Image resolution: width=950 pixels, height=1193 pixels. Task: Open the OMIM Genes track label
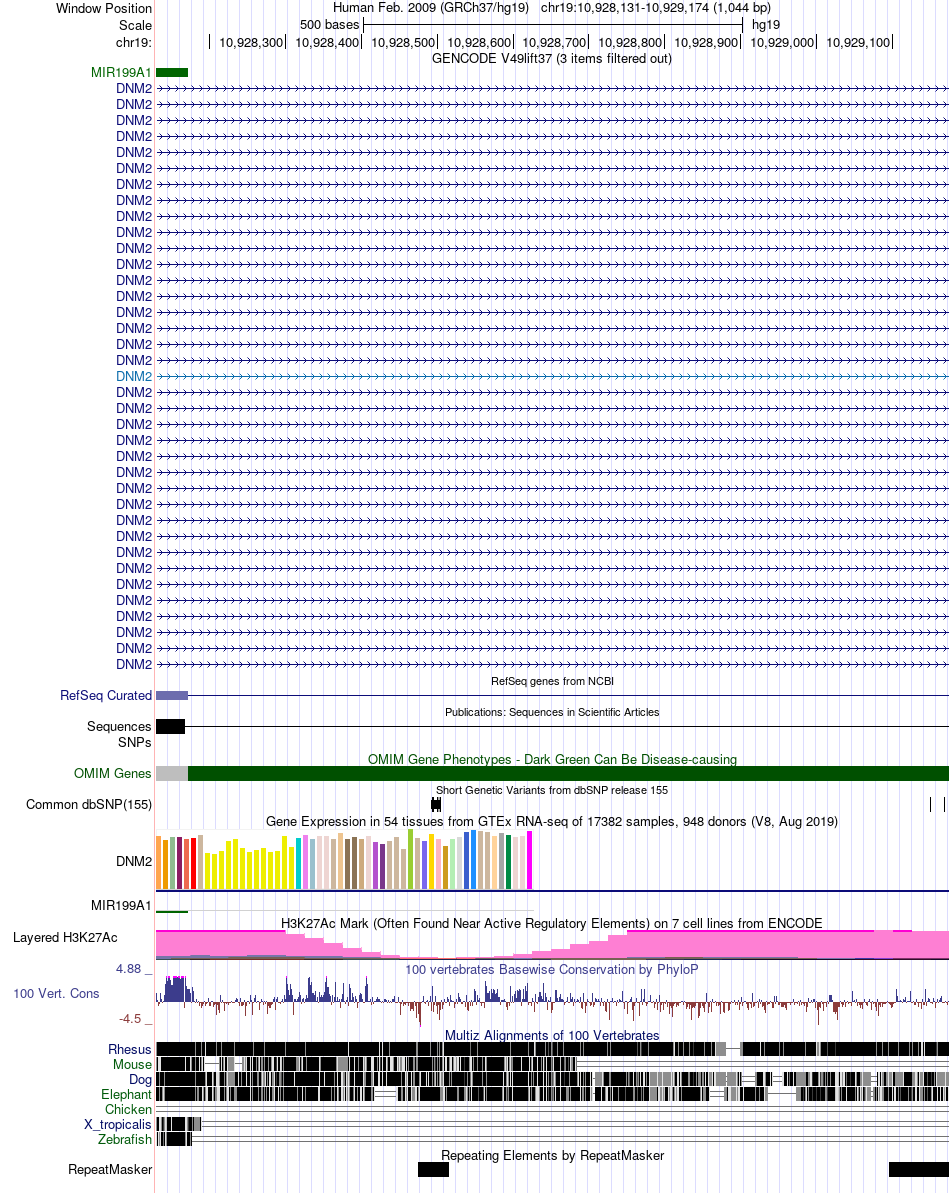tap(113, 773)
